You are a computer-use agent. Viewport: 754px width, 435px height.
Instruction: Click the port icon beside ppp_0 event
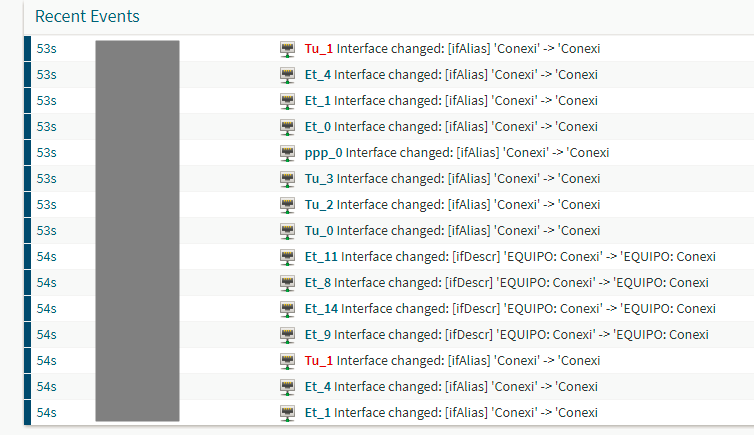[x=288, y=153]
